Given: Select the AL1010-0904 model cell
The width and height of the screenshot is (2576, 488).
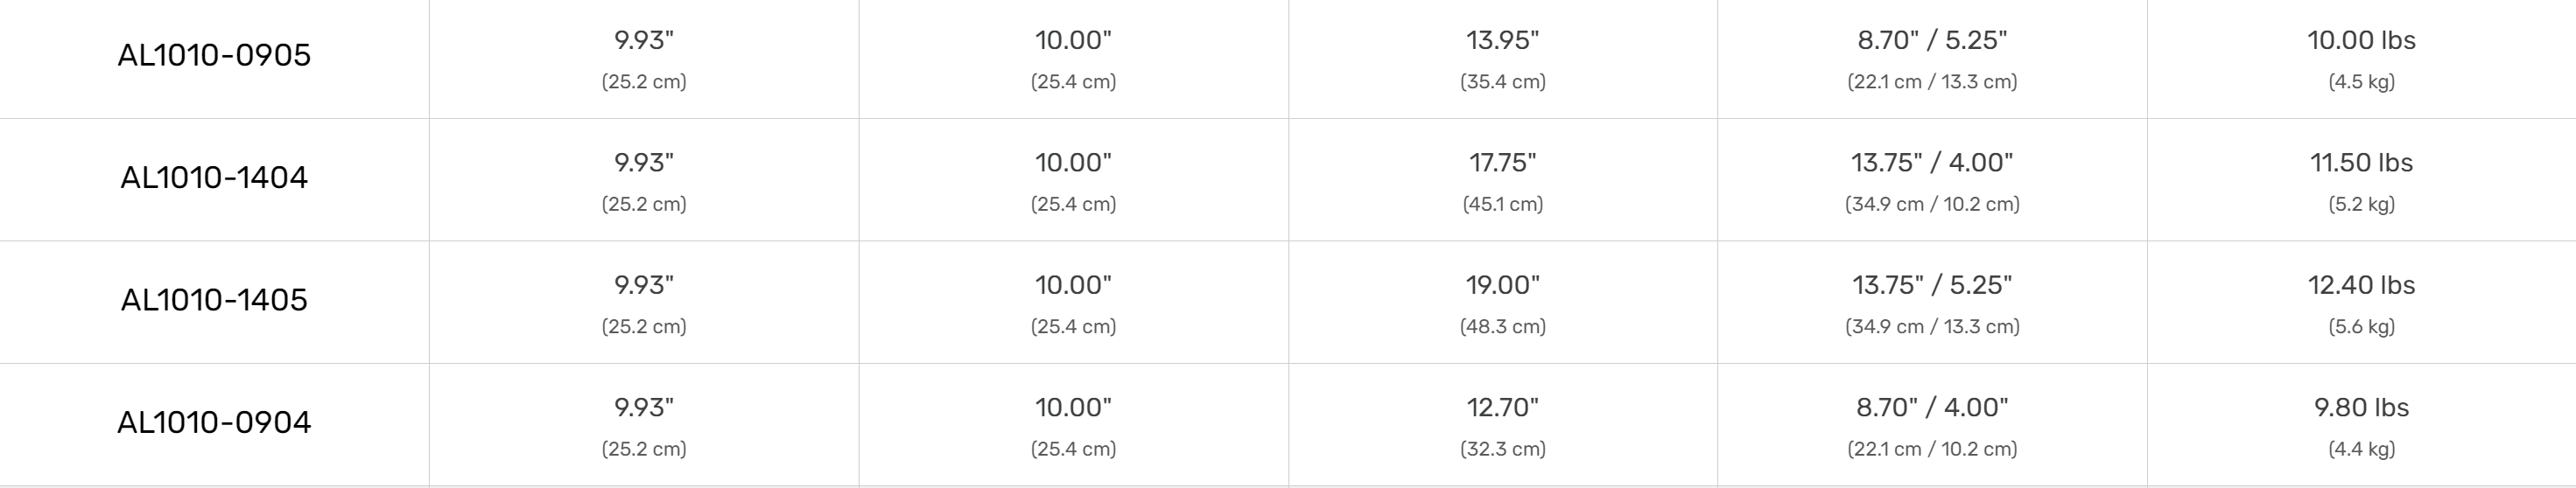Looking at the screenshot, I should coord(214,423).
